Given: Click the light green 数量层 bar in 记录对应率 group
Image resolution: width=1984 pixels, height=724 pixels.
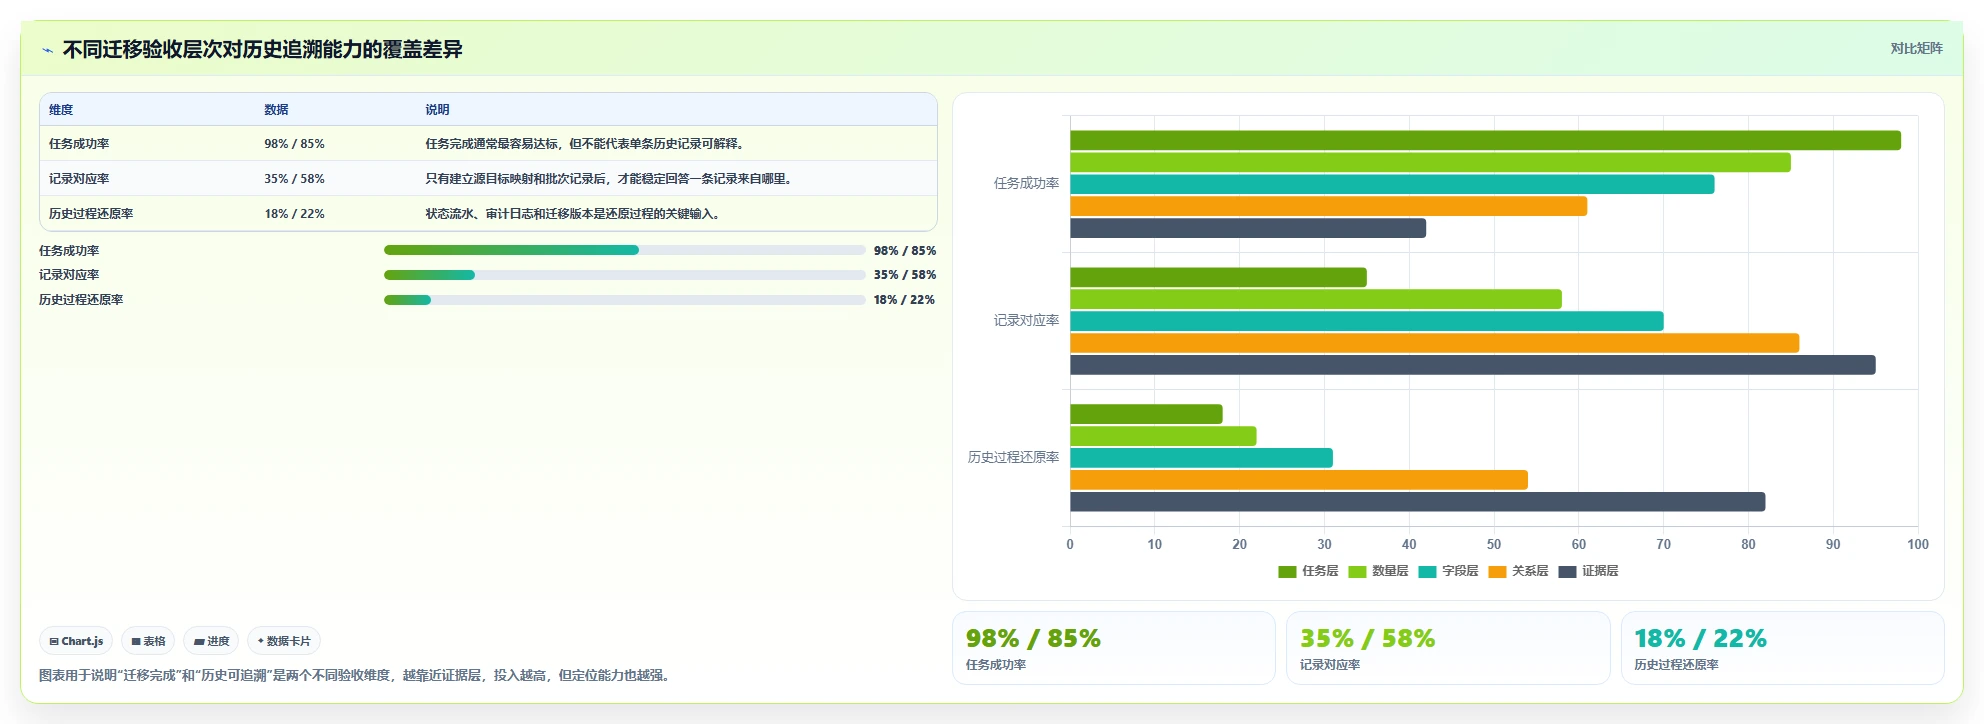Looking at the screenshot, I should tap(1316, 299).
